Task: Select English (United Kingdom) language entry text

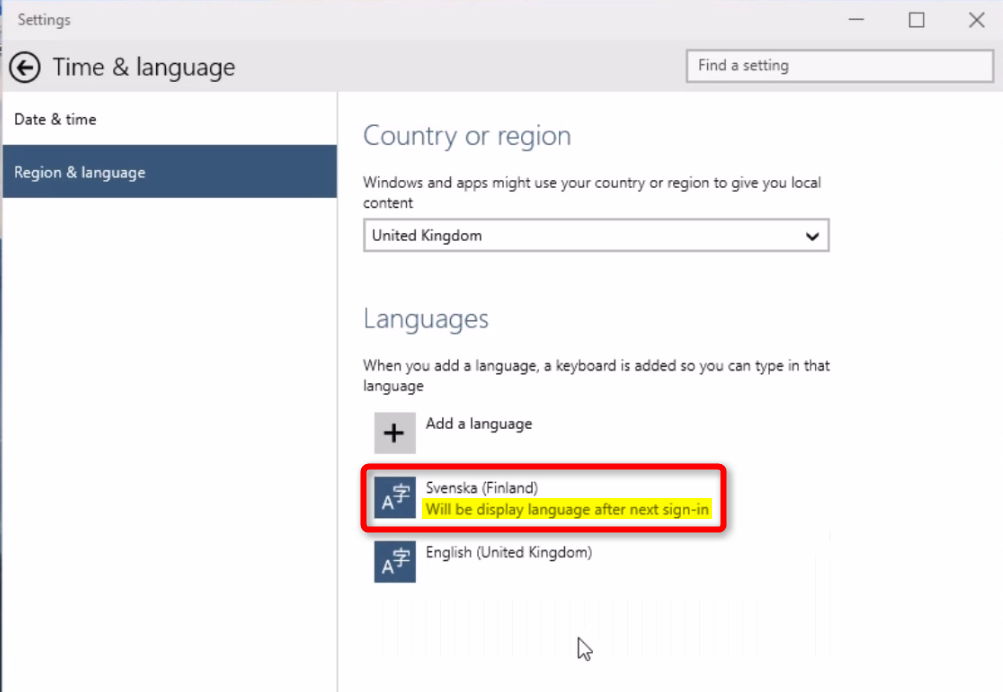Action: point(509,552)
